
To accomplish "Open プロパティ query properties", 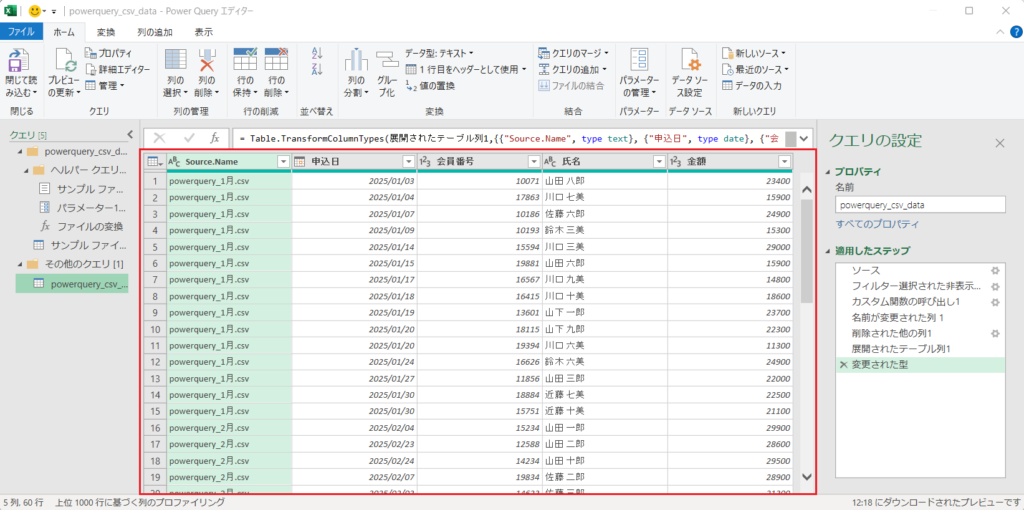I will 108,53.
